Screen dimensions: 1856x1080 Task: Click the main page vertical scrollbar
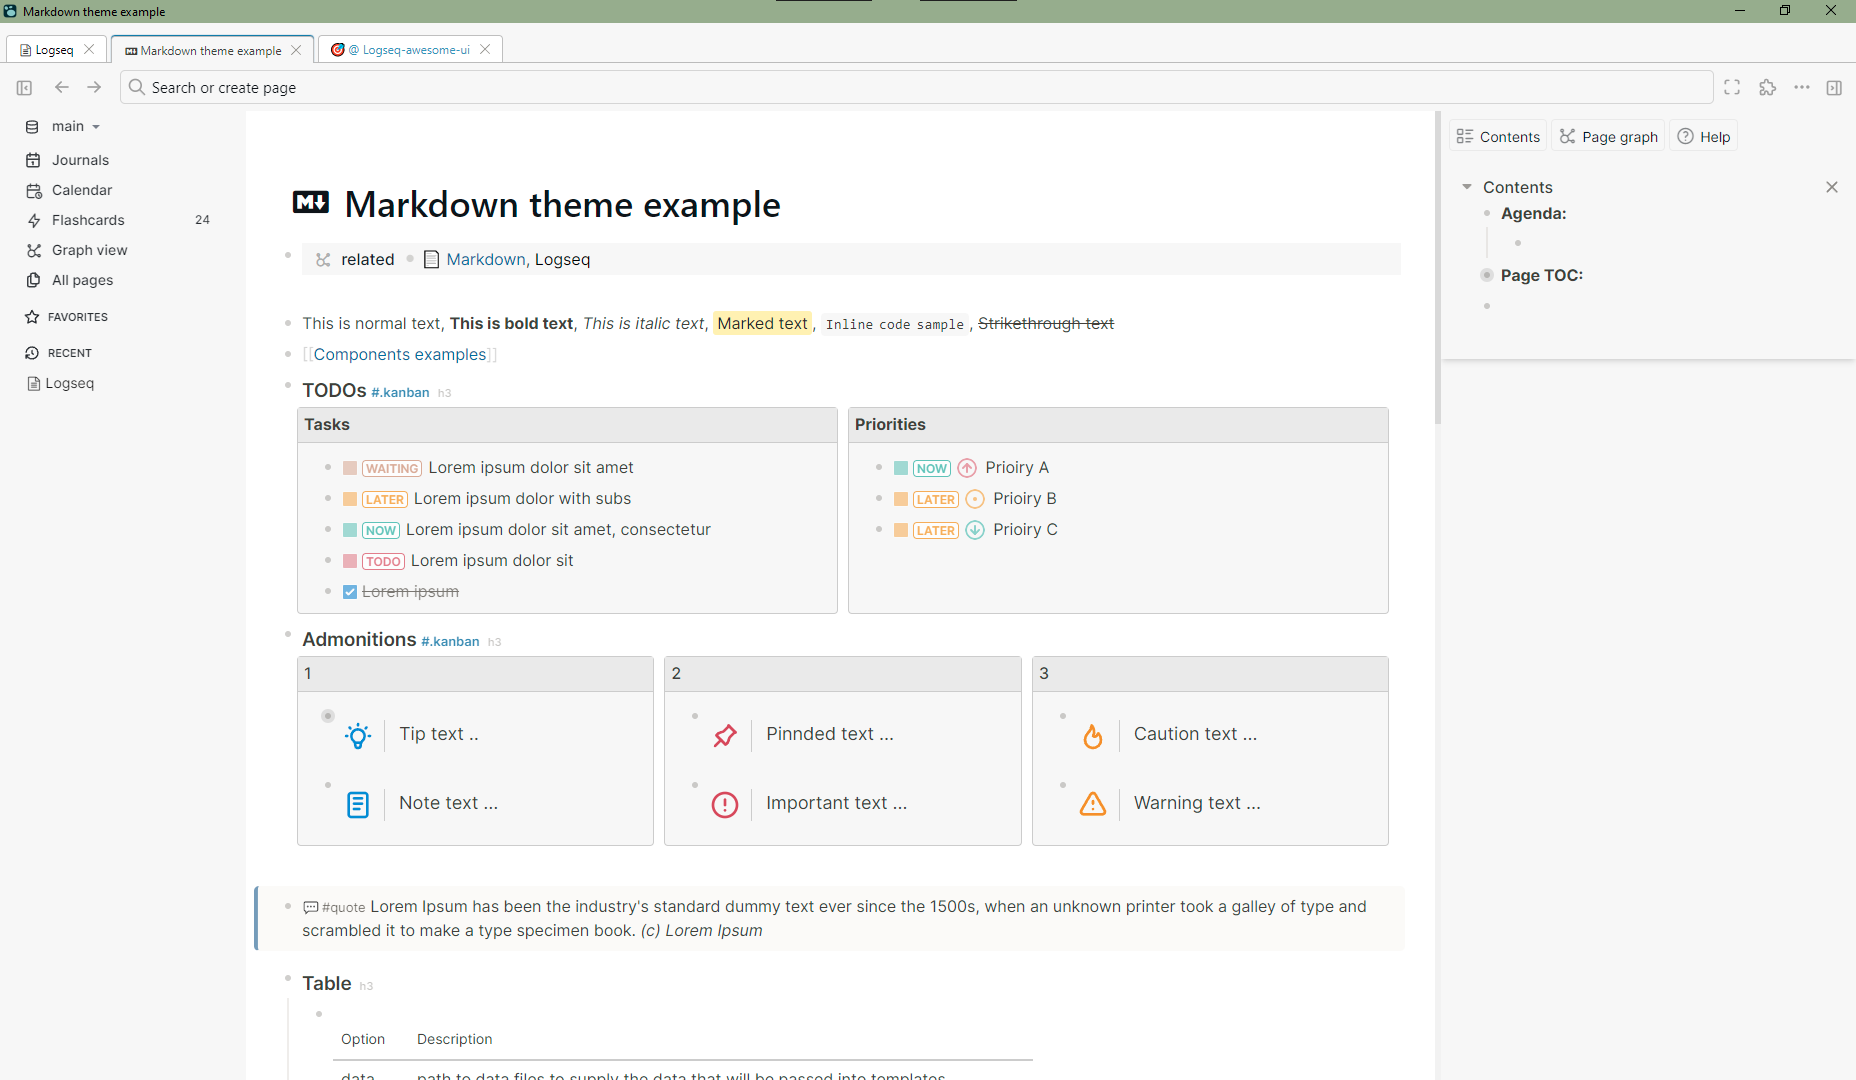pos(1438,268)
